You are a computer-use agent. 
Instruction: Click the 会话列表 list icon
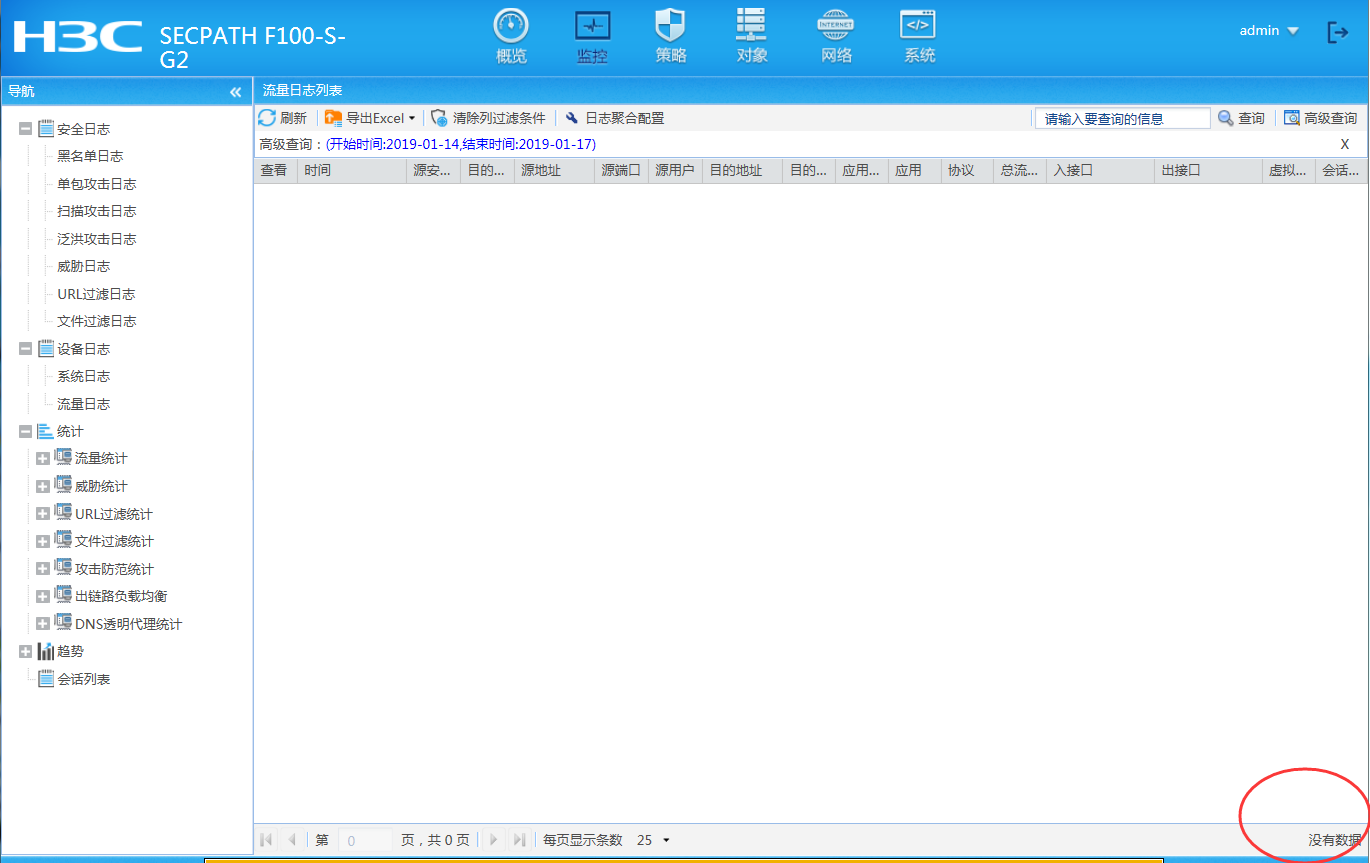coord(46,679)
